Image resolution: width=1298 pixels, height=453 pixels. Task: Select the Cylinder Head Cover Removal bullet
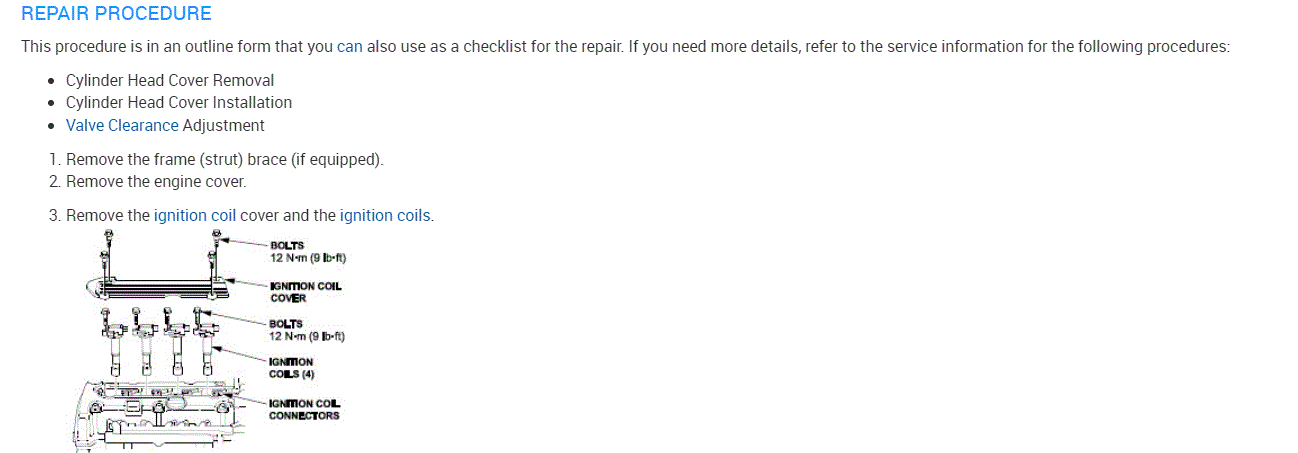[169, 80]
